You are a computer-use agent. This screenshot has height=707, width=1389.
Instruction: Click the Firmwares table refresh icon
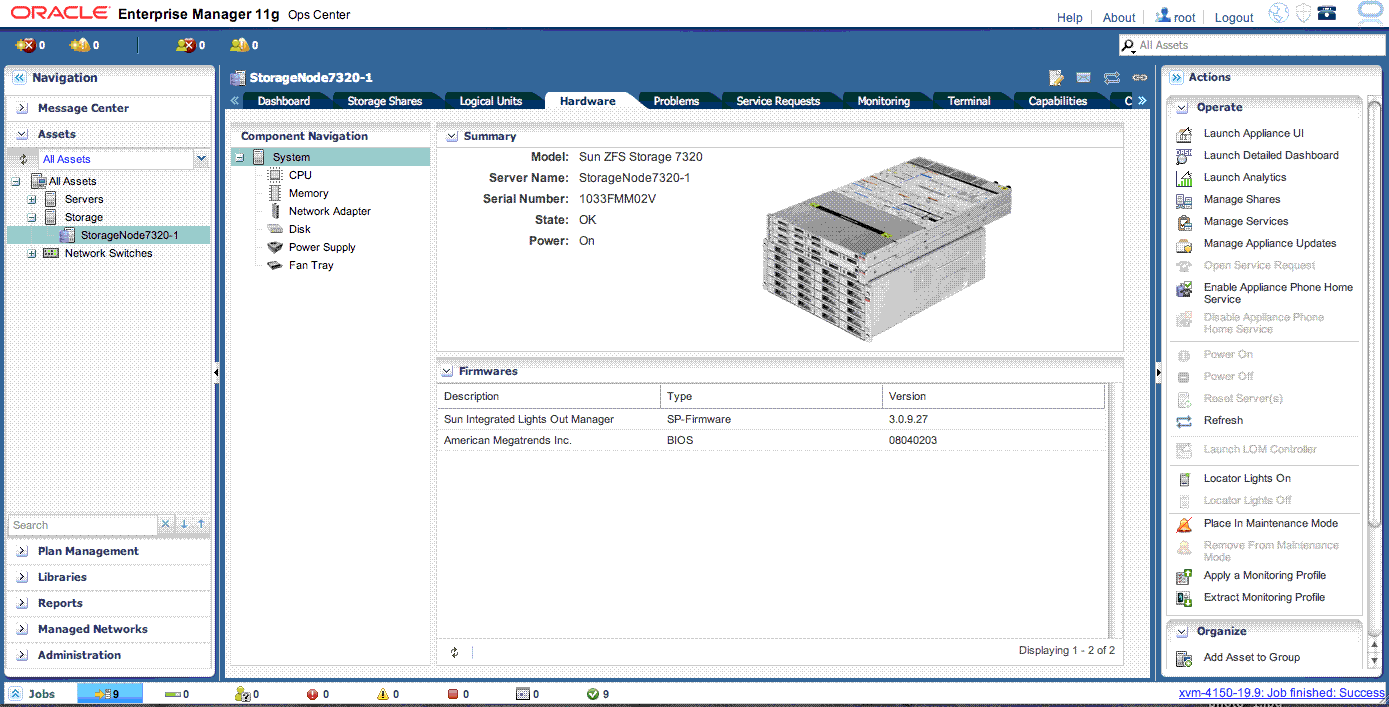454,652
